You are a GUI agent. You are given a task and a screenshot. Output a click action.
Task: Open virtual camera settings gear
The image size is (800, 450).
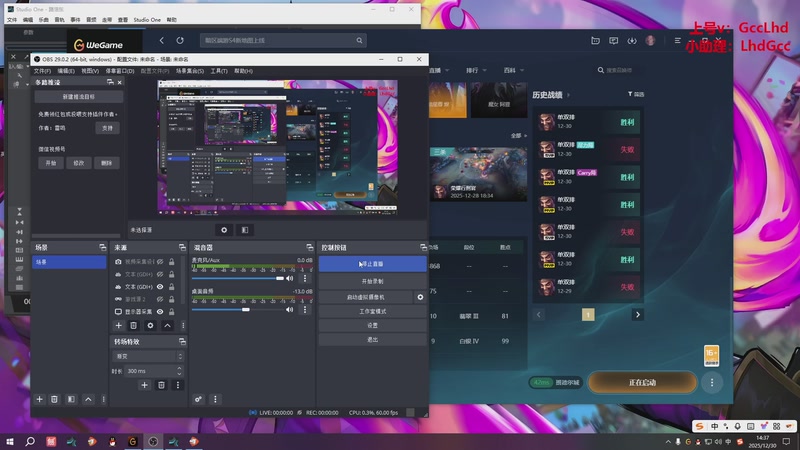pyautogui.click(x=420, y=297)
